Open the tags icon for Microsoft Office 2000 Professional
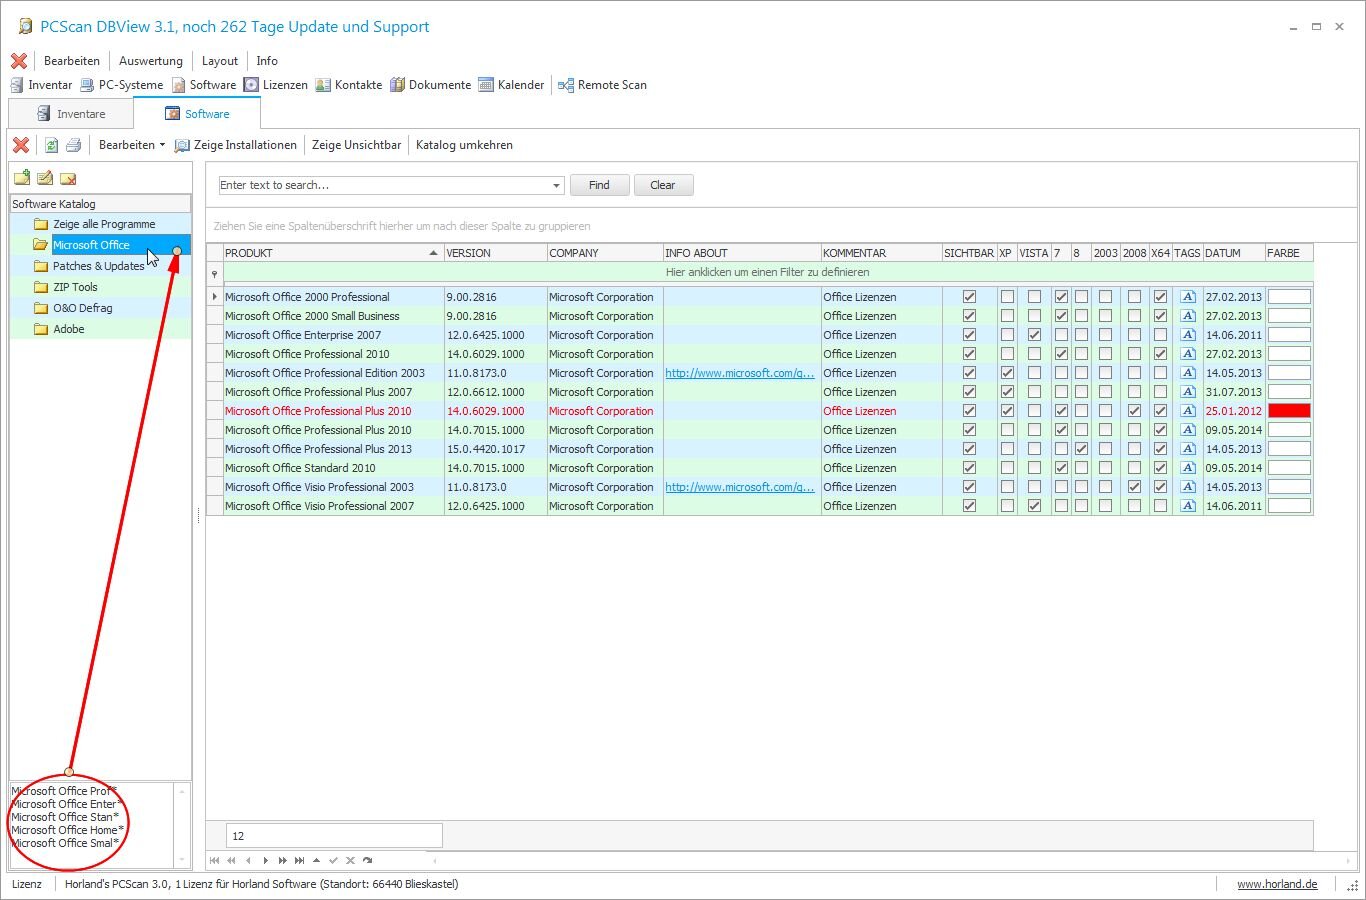Screen dimensions: 1366x900 pos(1188,297)
